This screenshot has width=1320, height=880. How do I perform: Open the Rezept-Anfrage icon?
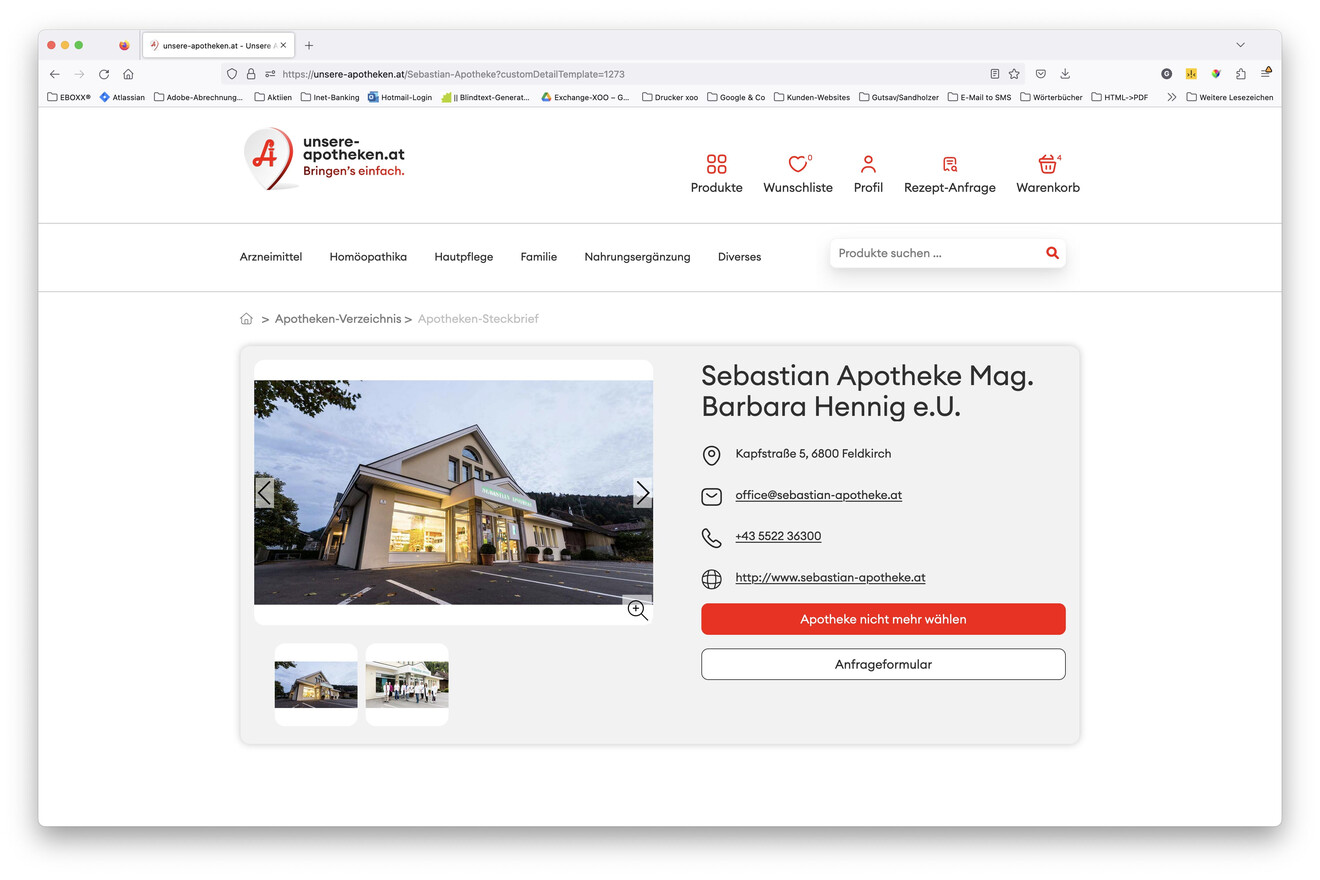949,164
